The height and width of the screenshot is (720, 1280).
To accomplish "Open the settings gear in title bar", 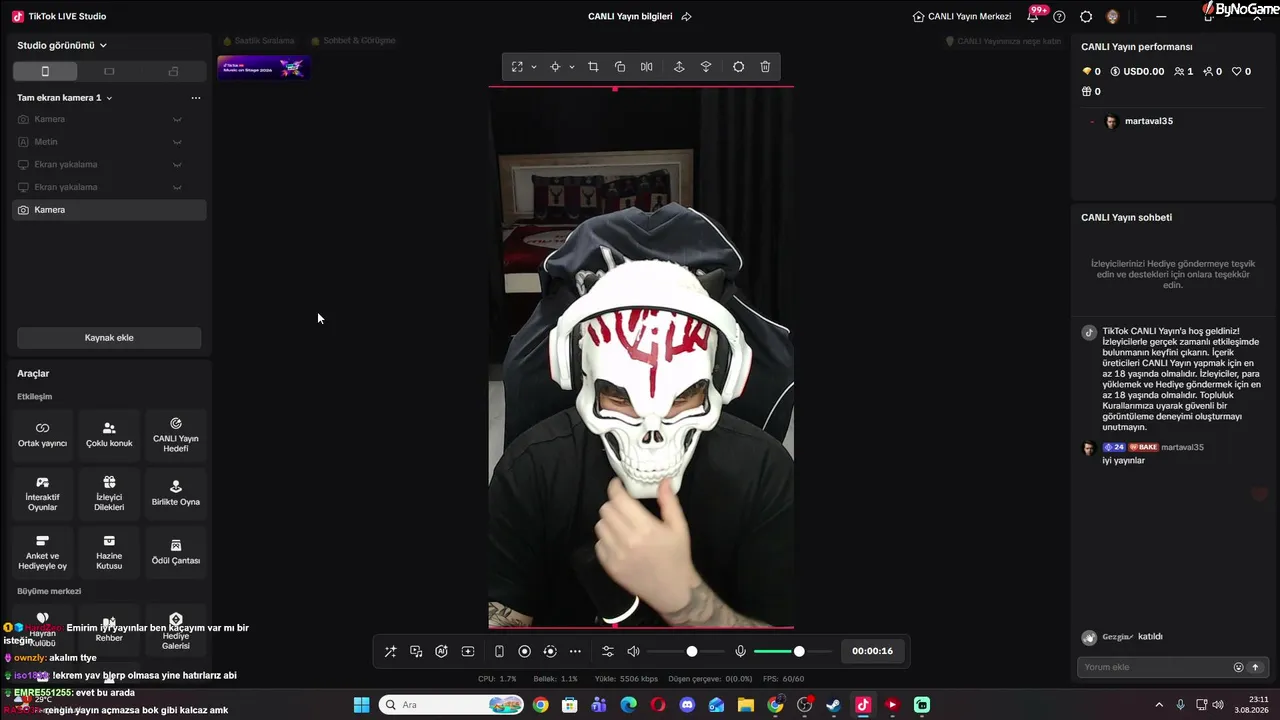I will 1086,16.
